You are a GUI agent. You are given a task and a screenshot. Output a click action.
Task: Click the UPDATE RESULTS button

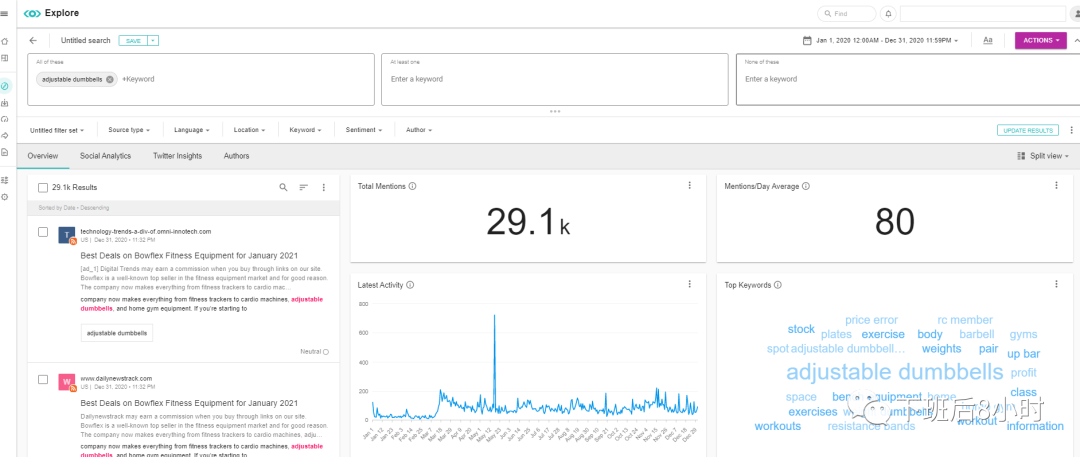point(1027,130)
